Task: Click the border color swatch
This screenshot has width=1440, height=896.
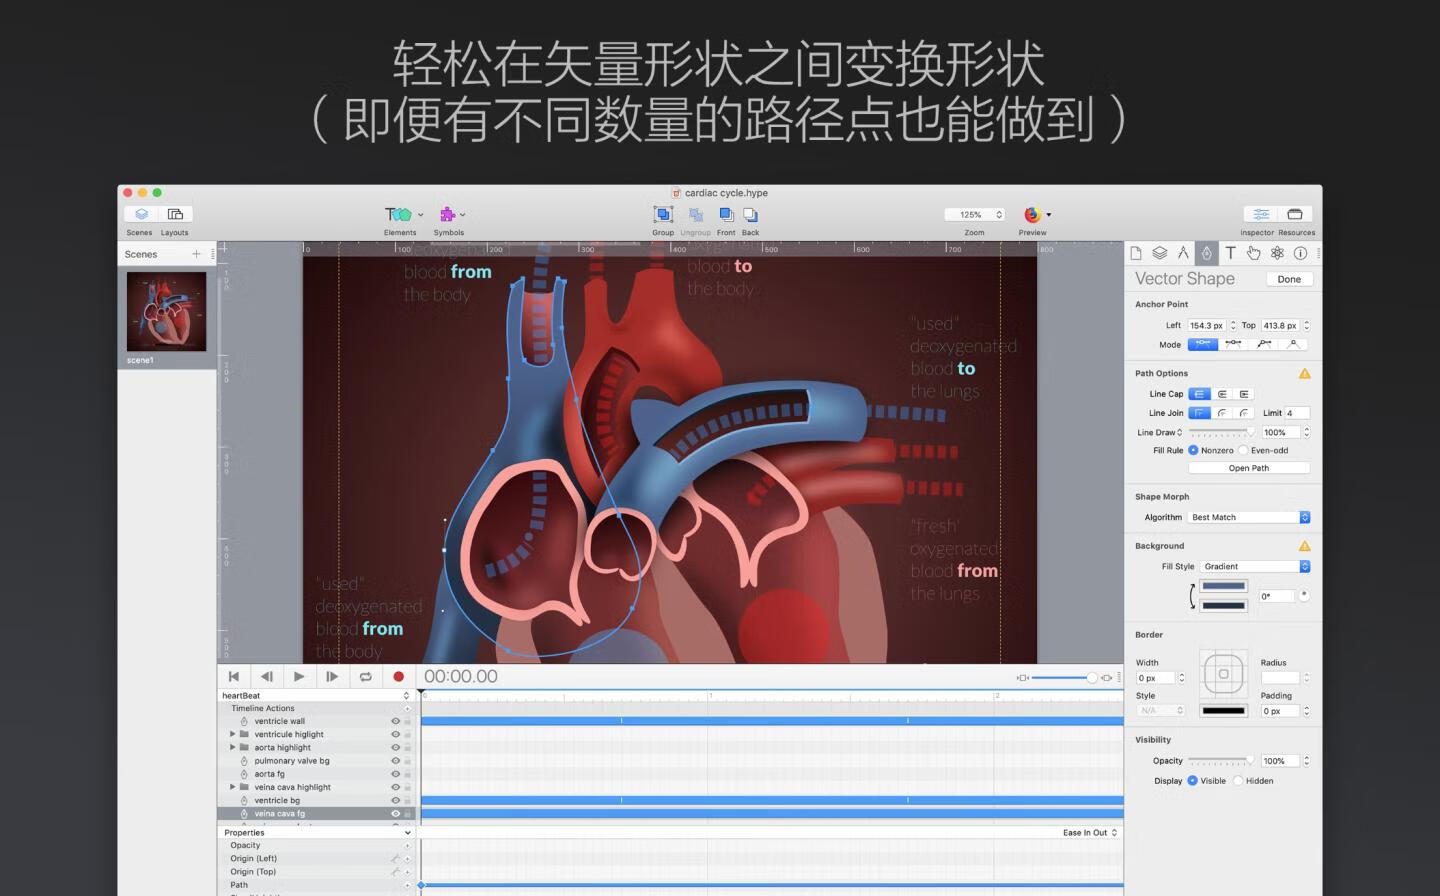Action: click(1223, 711)
